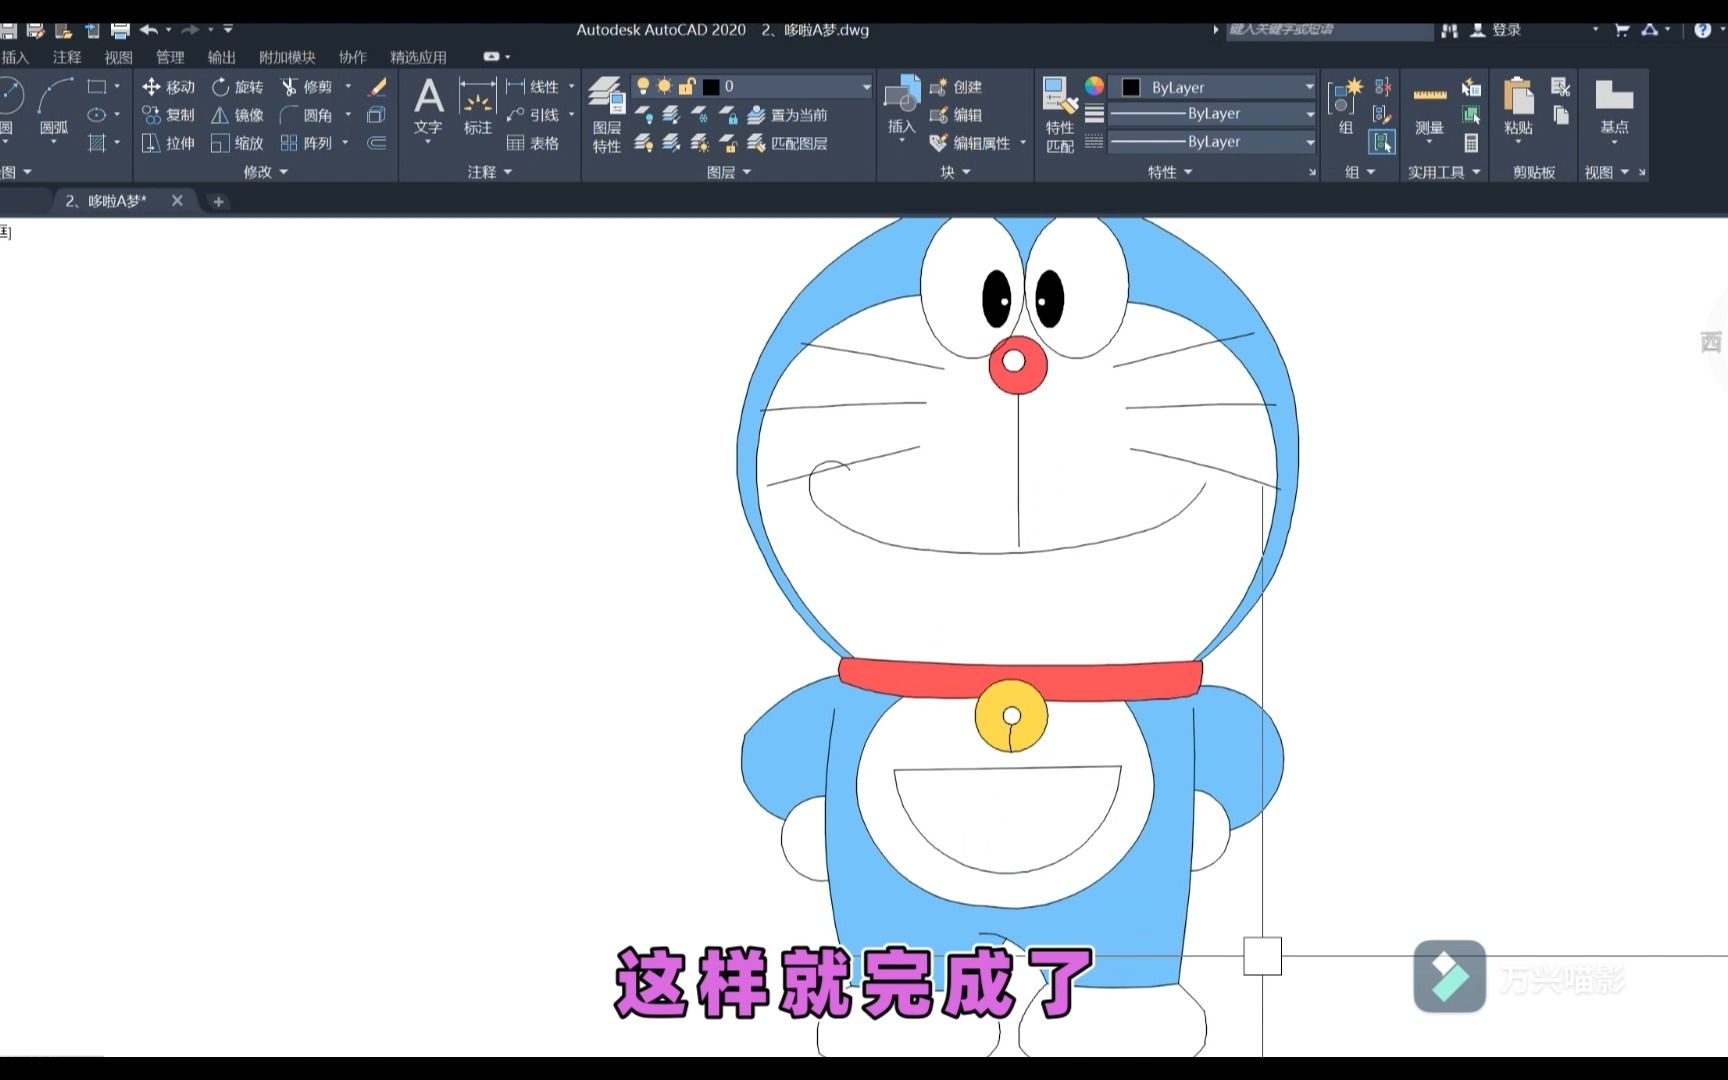Close the 2、哆啦A梦 drawing tab
The height and width of the screenshot is (1080, 1728).
click(x=177, y=201)
